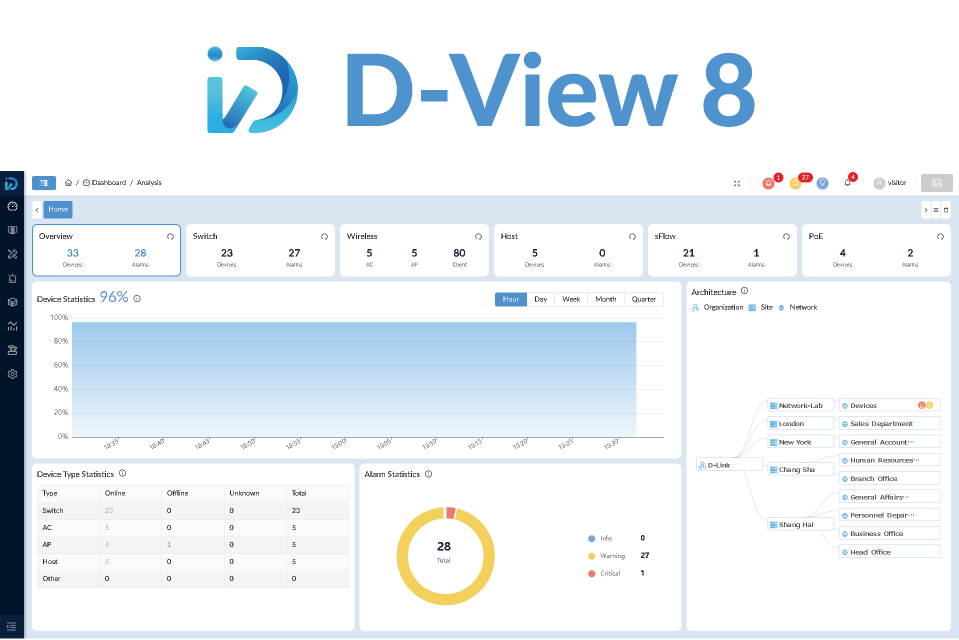Select the Hour time range

click(x=511, y=299)
